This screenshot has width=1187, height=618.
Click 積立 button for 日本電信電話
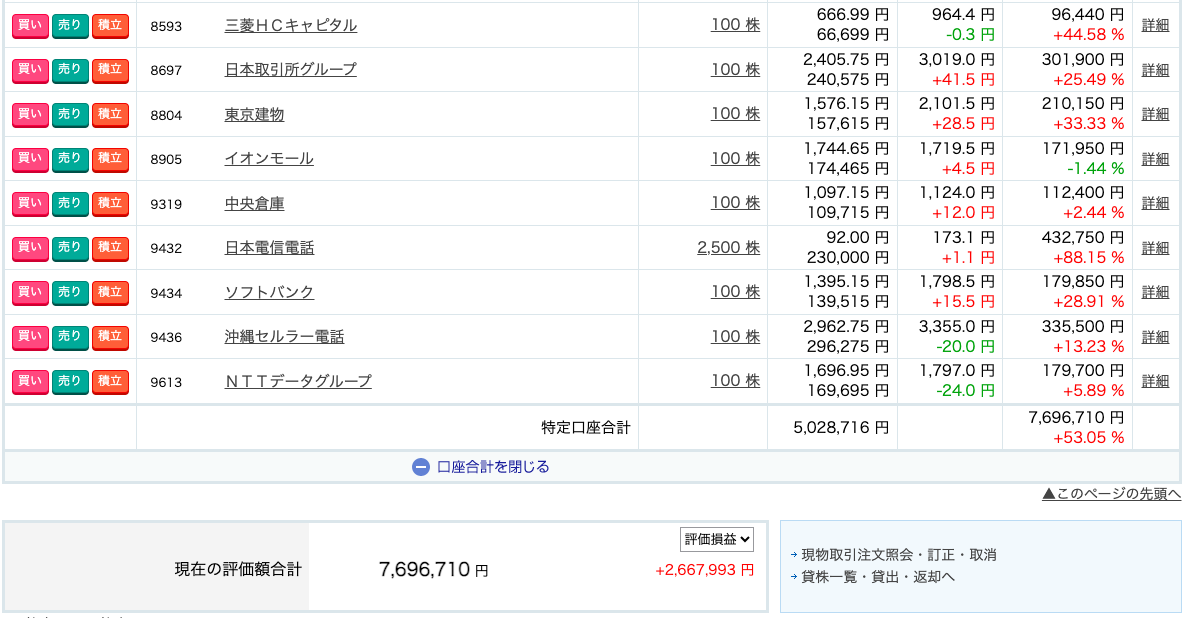(x=110, y=248)
